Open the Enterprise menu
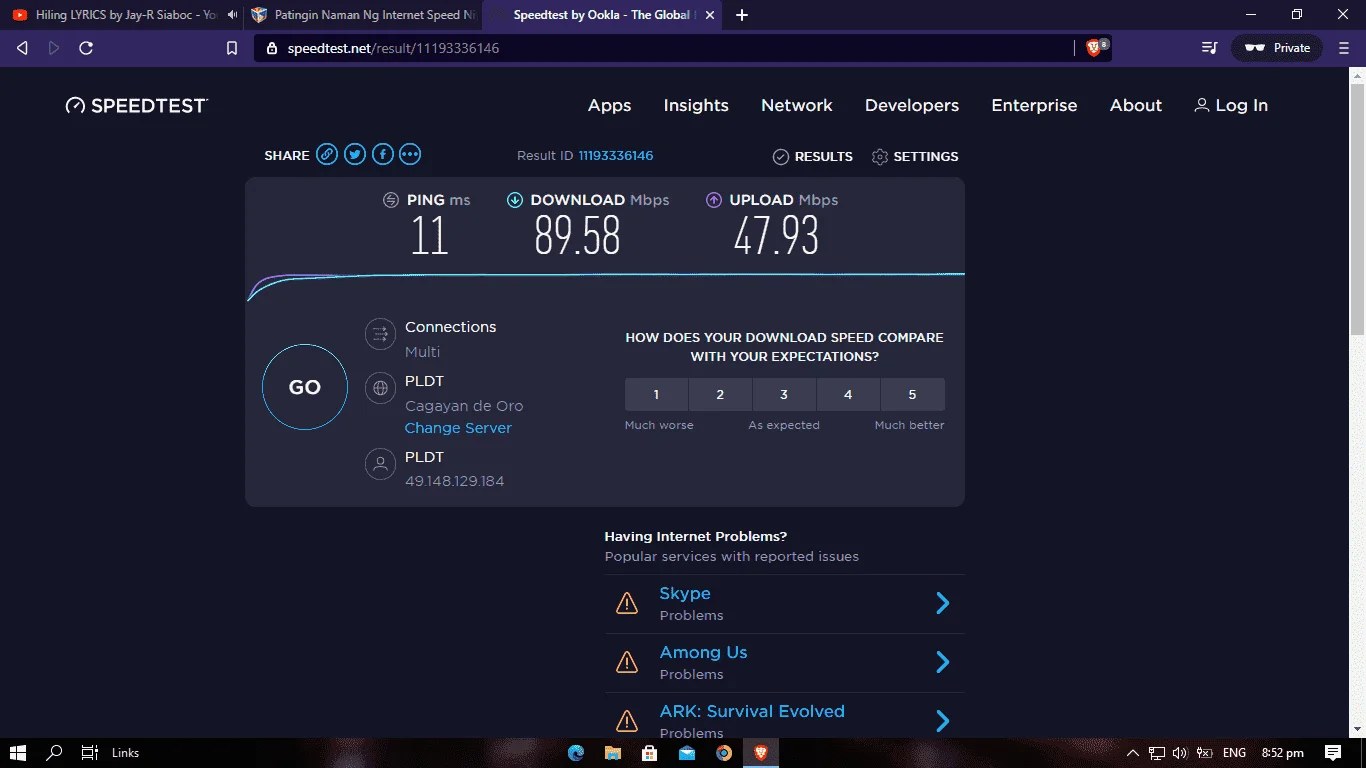 [x=1034, y=105]
